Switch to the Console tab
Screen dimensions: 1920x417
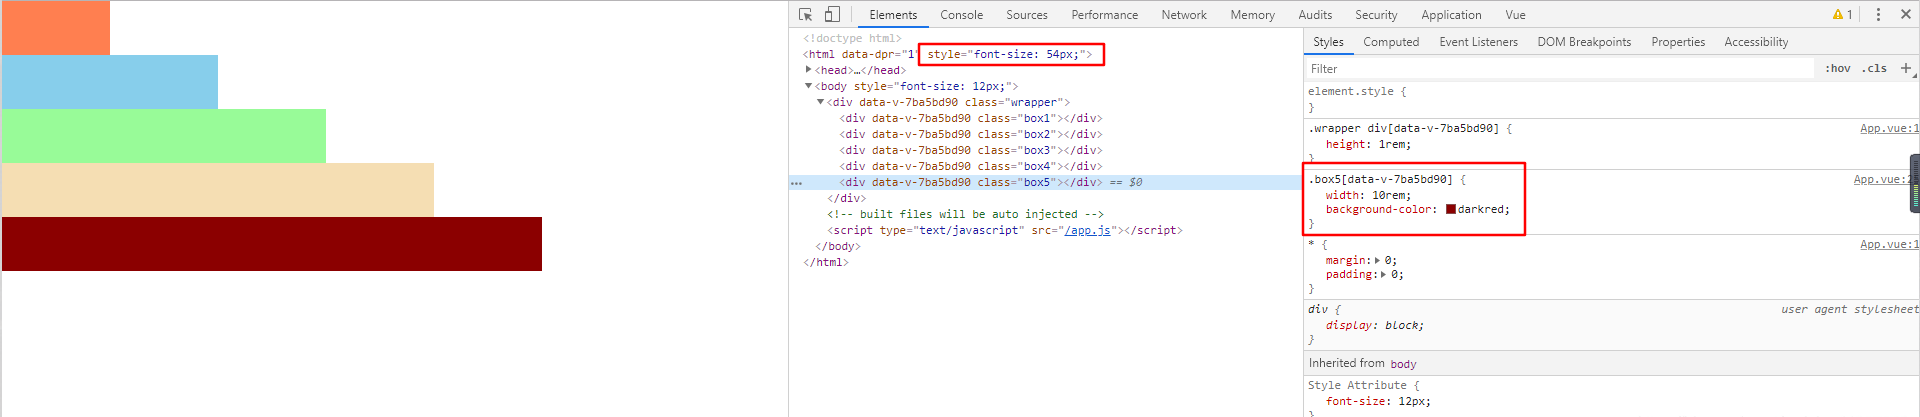(x=962, y=15)
